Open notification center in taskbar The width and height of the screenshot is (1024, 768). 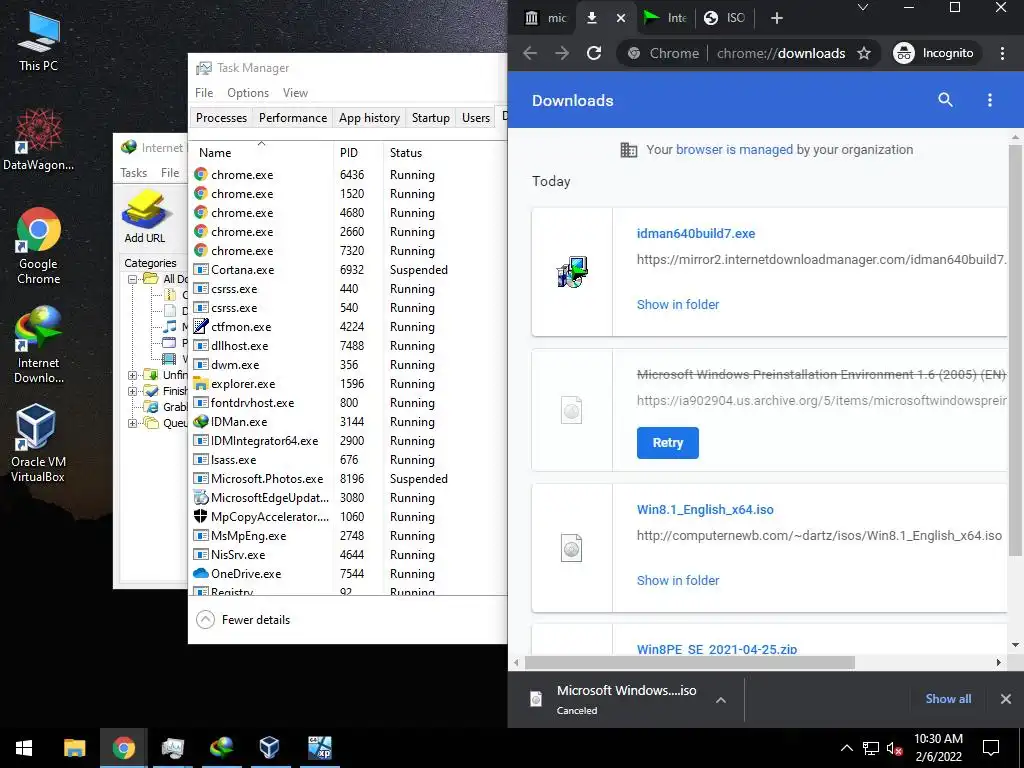pyautogui.click(x=991, y=748)
